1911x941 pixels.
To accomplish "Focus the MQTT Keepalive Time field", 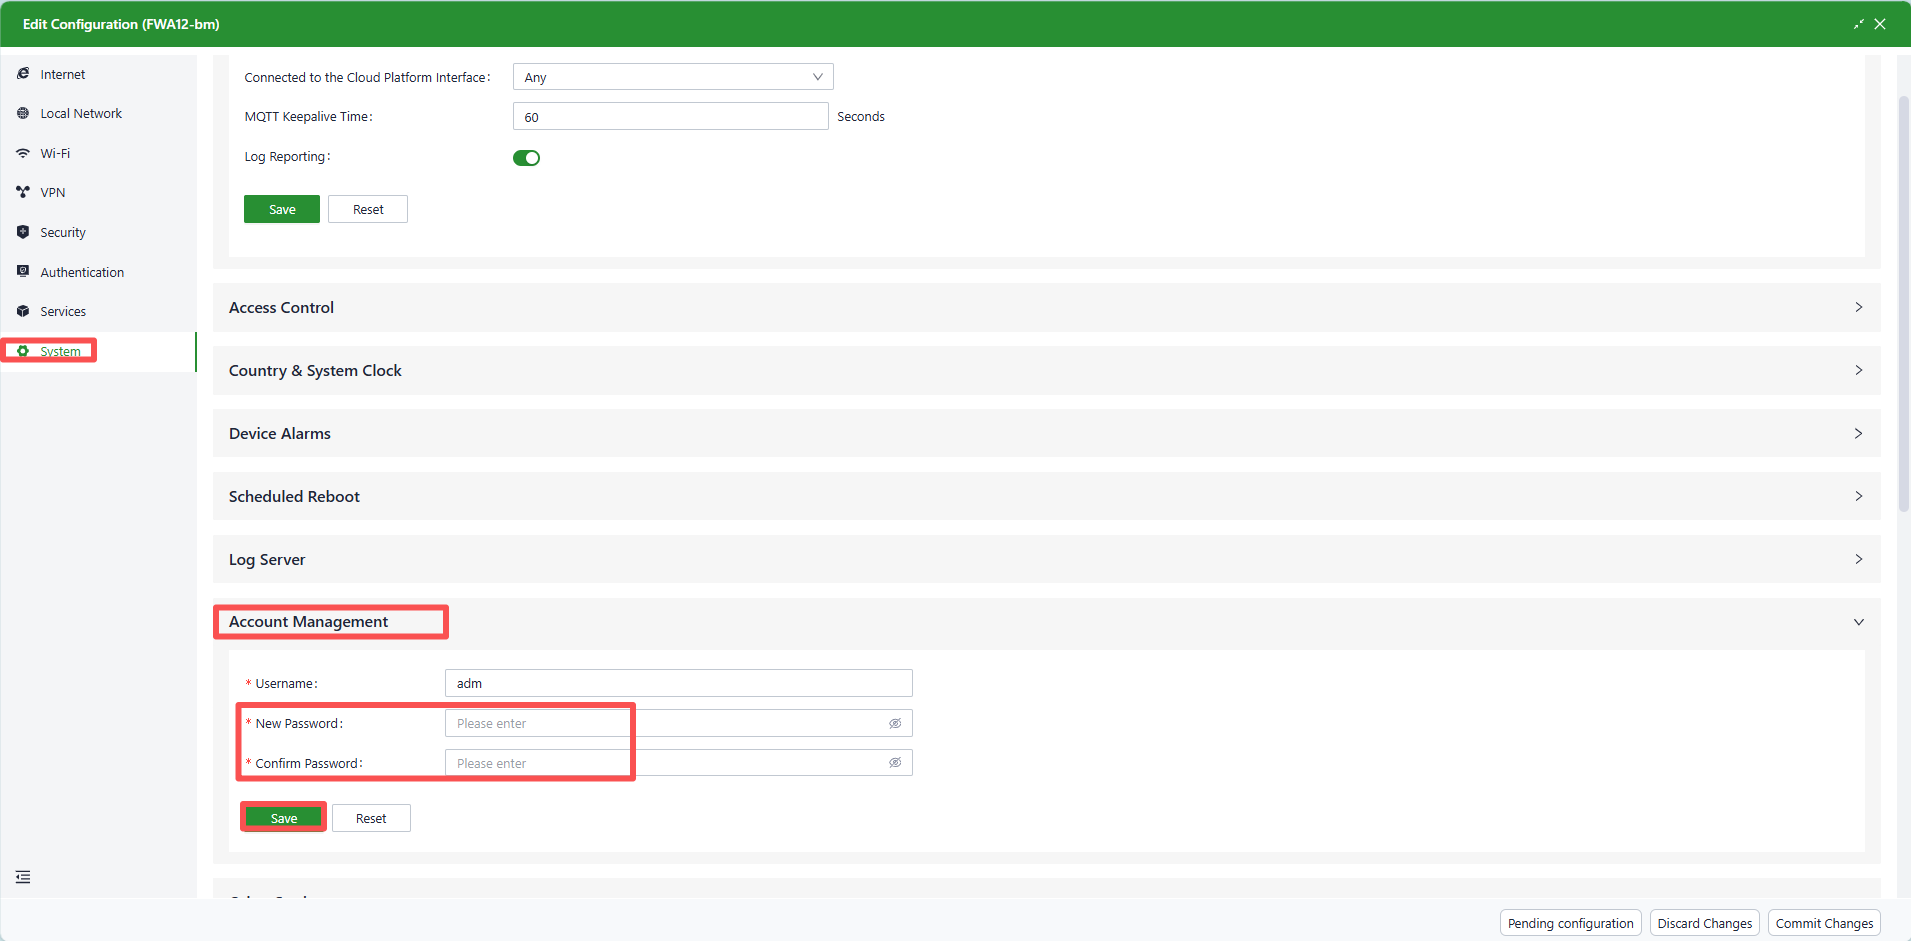I will click(671, 117).
